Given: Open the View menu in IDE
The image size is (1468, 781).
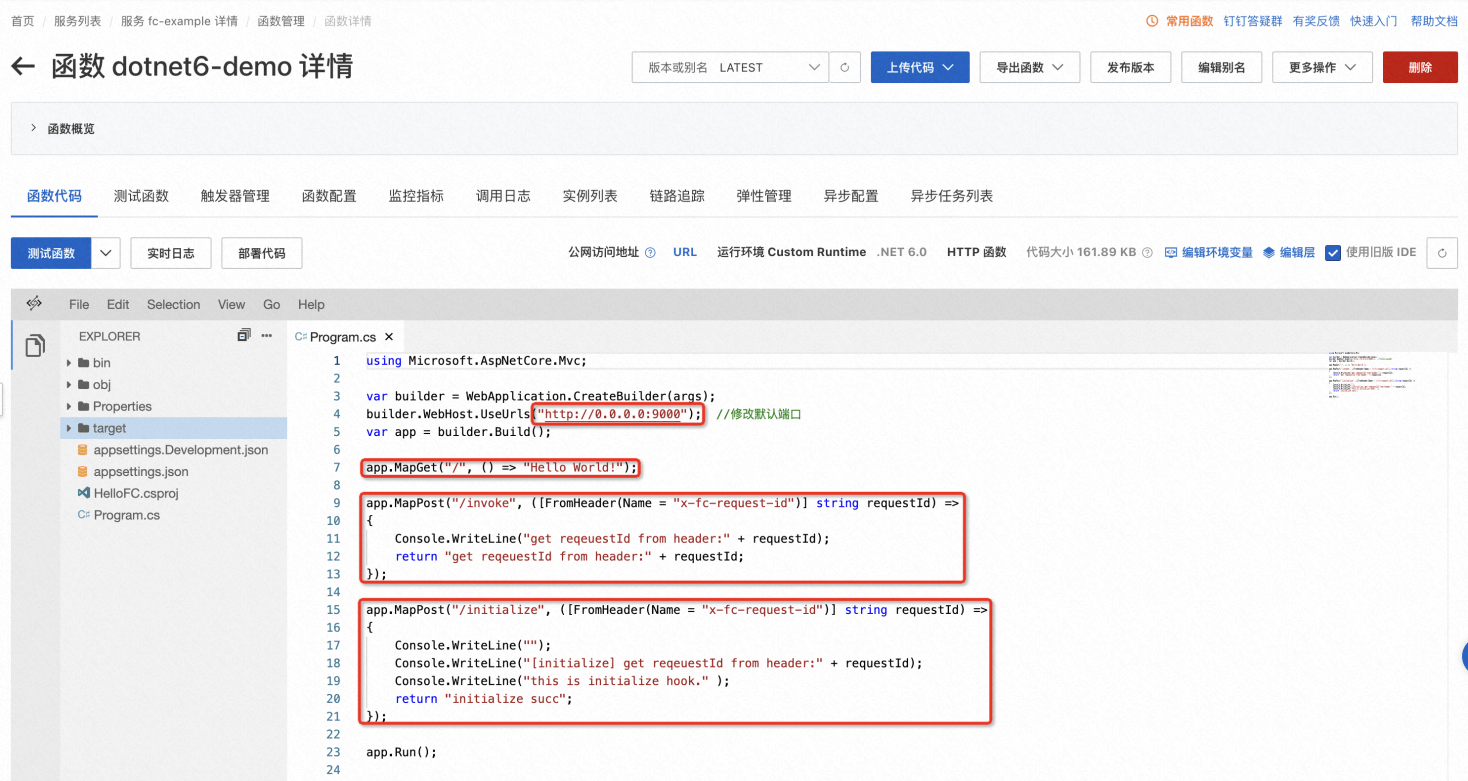Looking at the screenshot, I should pyautogui.click(x=231, y=304).
